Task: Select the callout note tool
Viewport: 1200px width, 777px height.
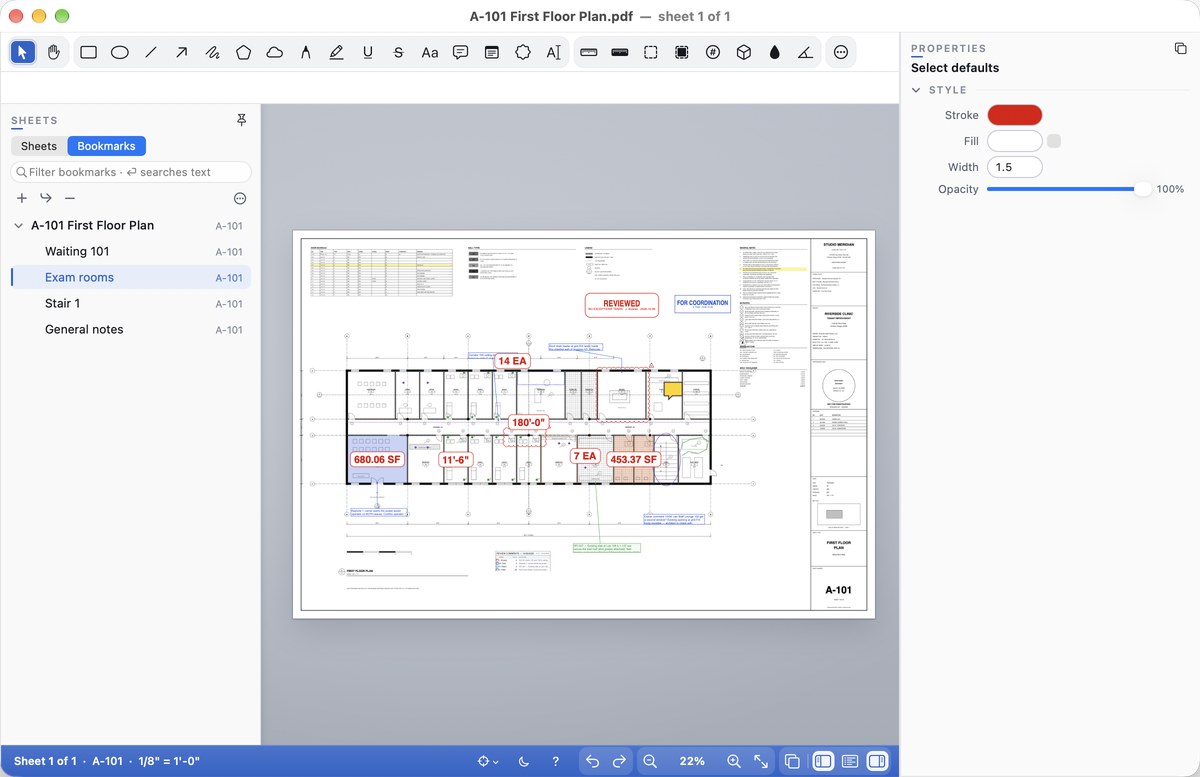Action: (x=492, y=52)
